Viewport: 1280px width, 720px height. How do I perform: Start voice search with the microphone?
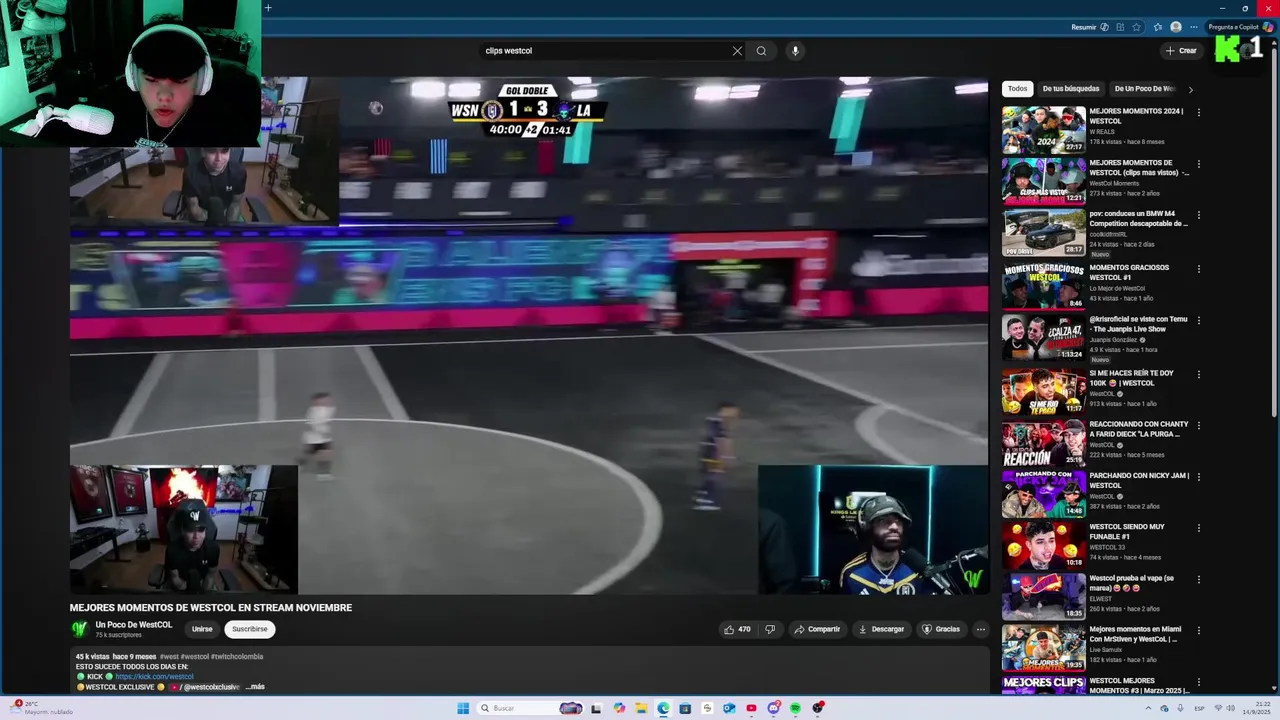click(795, 51)
